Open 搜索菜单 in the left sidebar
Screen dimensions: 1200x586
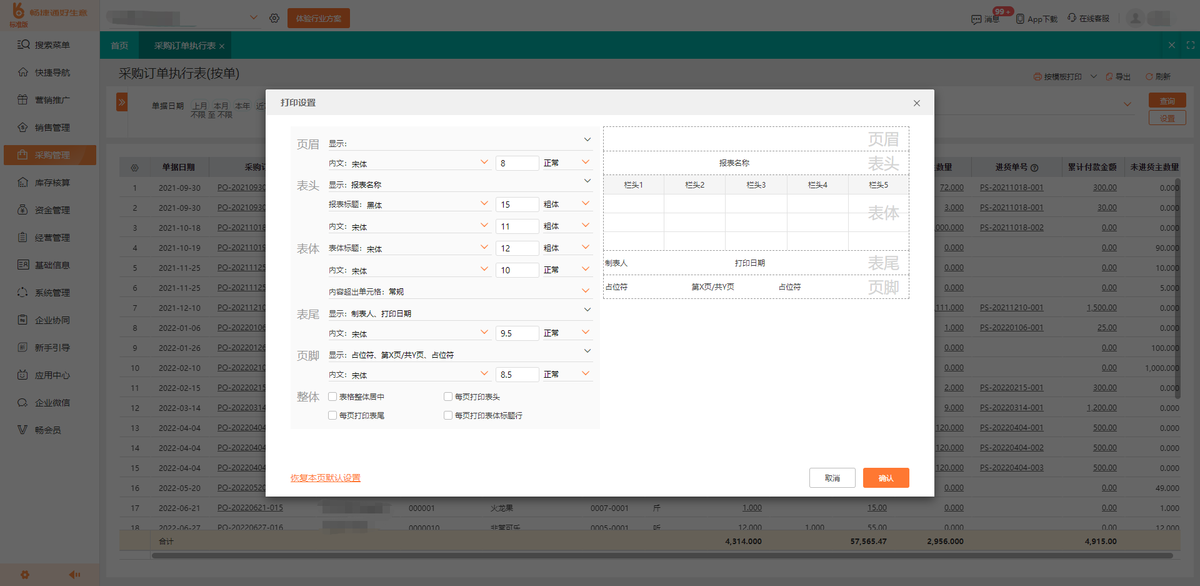[x=50, y=45]
